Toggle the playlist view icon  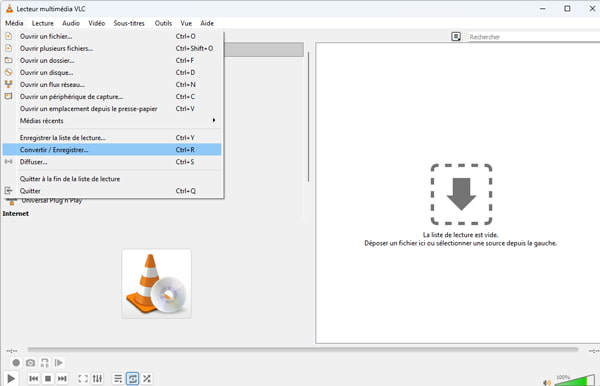click(x=118, y=378)
